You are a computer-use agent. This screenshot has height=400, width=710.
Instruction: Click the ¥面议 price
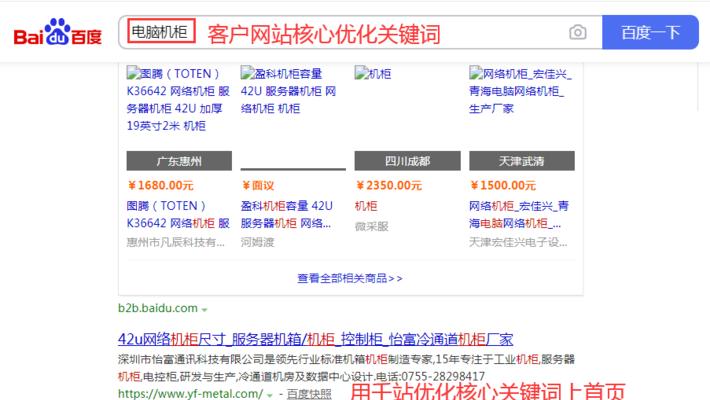click(x=258, y=185)
